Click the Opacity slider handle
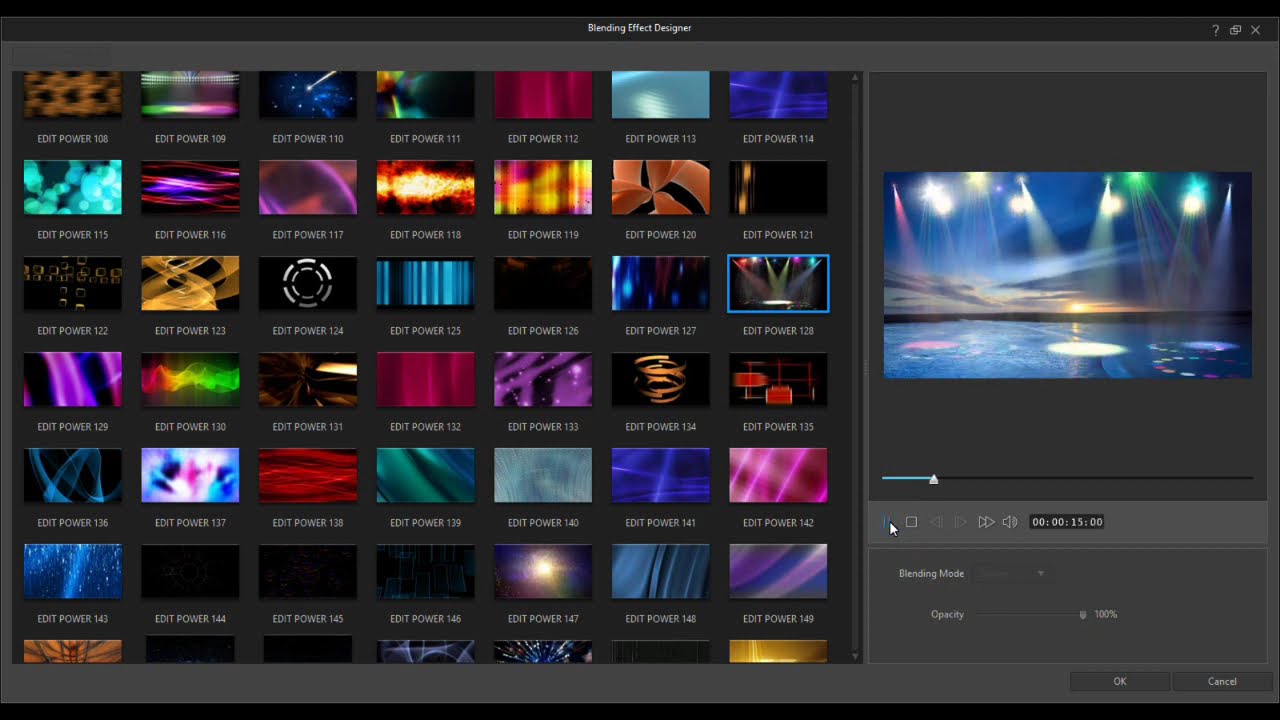This screenshot has height=720, width=1280. click(1083, 615)
